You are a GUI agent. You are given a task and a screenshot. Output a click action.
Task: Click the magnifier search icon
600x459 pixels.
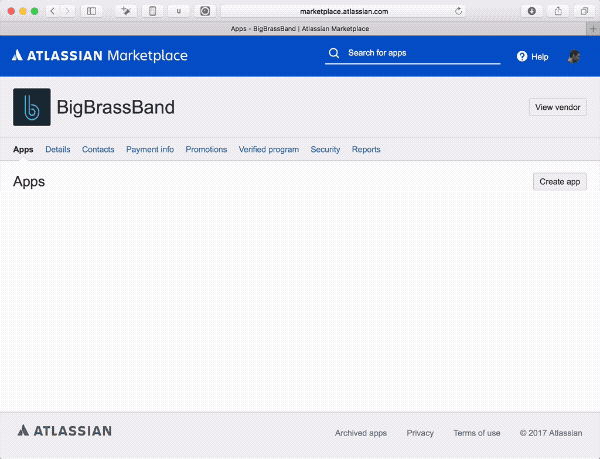[334, 53]
